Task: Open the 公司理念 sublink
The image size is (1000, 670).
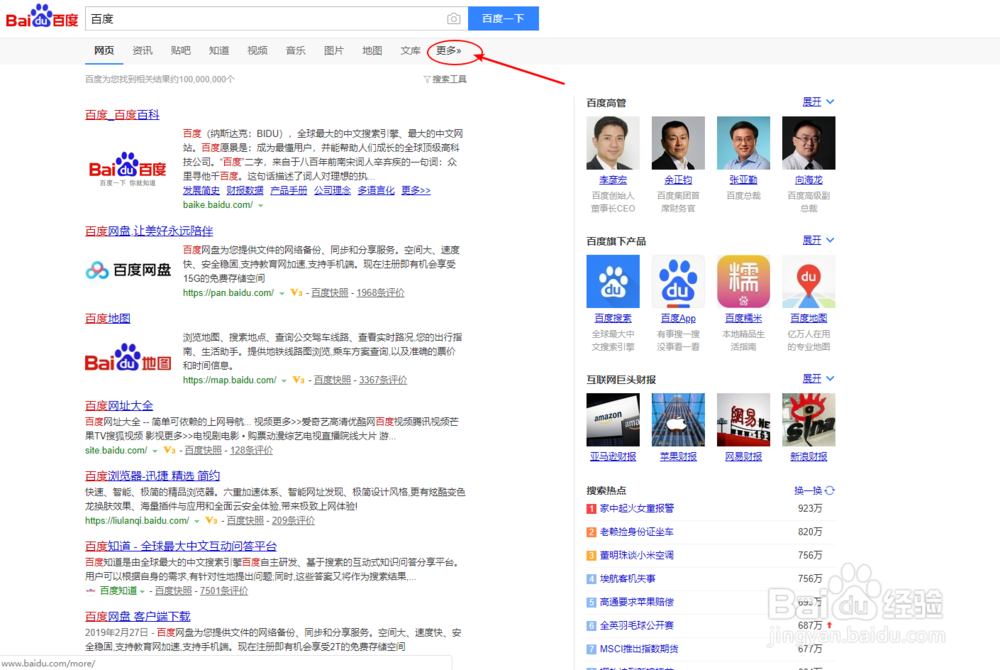Action: click(x=332, y=191)
